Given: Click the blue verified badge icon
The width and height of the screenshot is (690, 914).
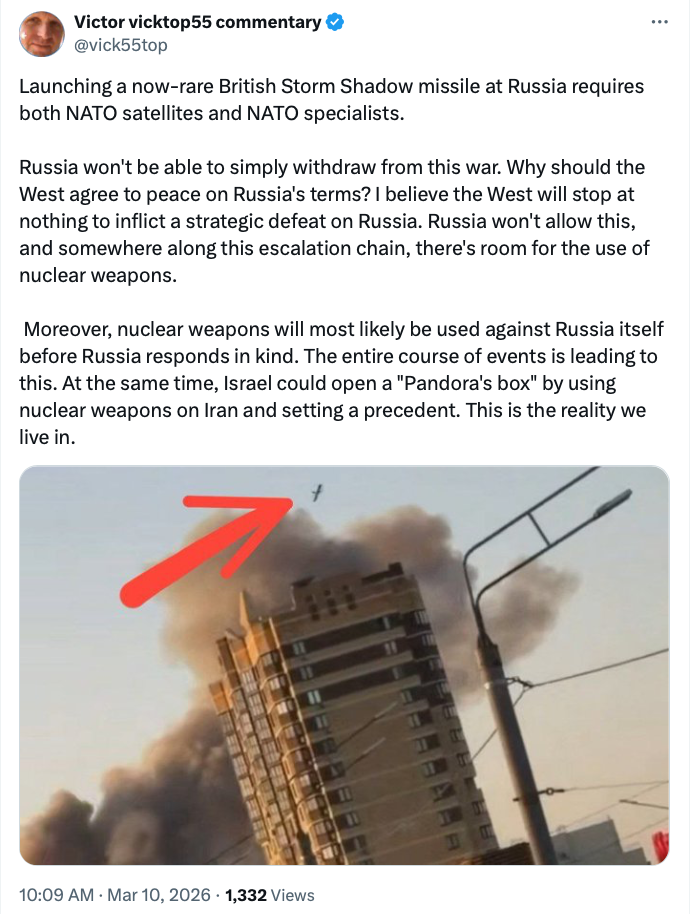Looking at the screenshot, I should tap(335, 22).
